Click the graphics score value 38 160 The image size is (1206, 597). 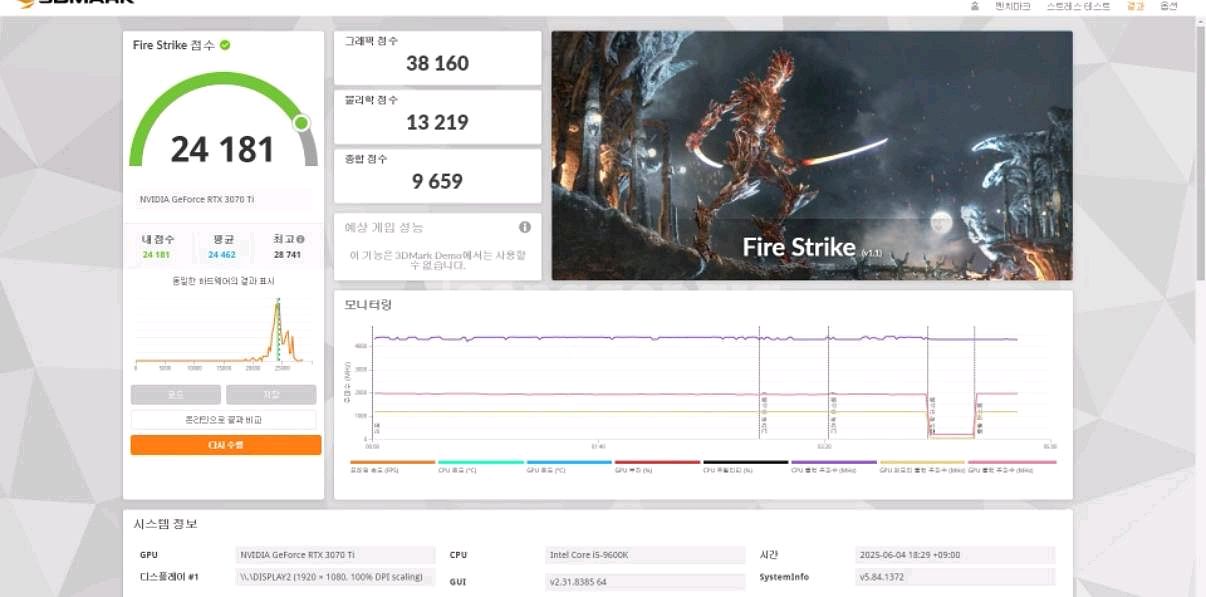tap(437, 64)
